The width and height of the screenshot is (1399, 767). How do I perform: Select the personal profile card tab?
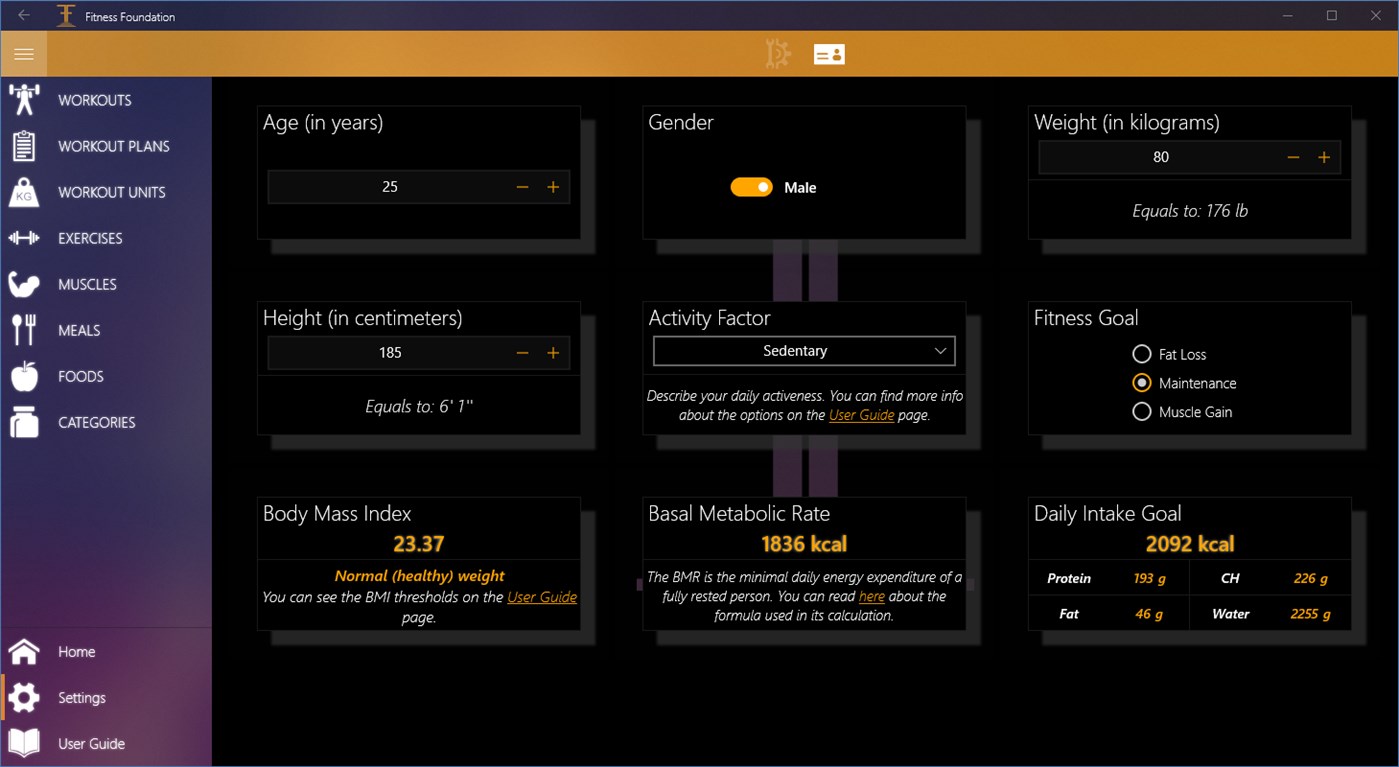(829, 53)
